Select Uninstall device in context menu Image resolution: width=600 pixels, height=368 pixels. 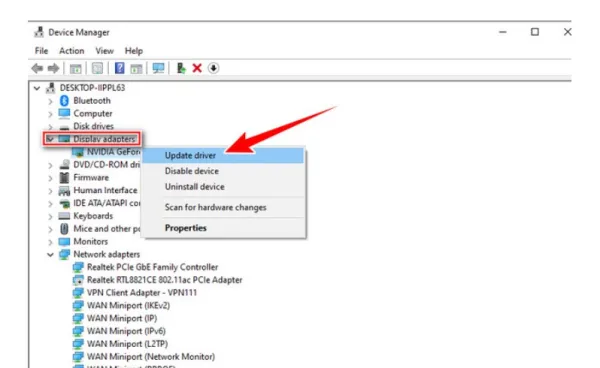(x=194, y=187)
